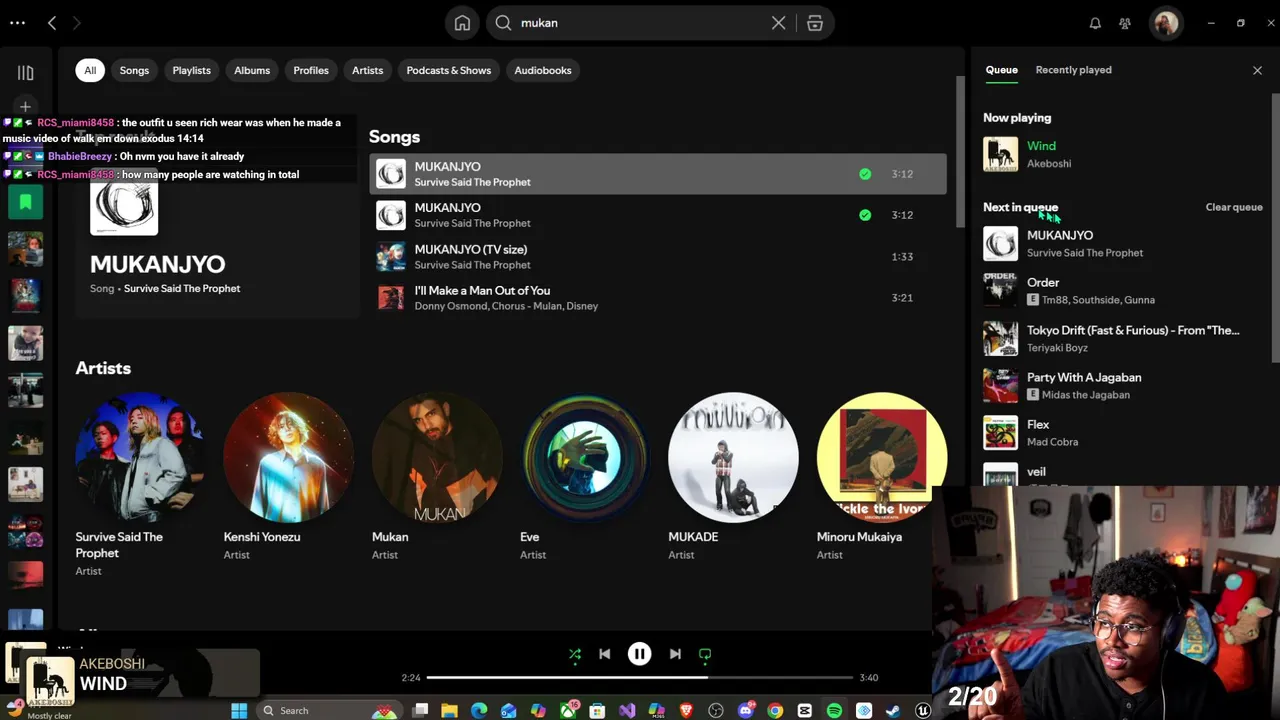Open Akeboshi artist link in Now playing
The width and height of the screenshot is (1280, 720).
point(1049,164)
